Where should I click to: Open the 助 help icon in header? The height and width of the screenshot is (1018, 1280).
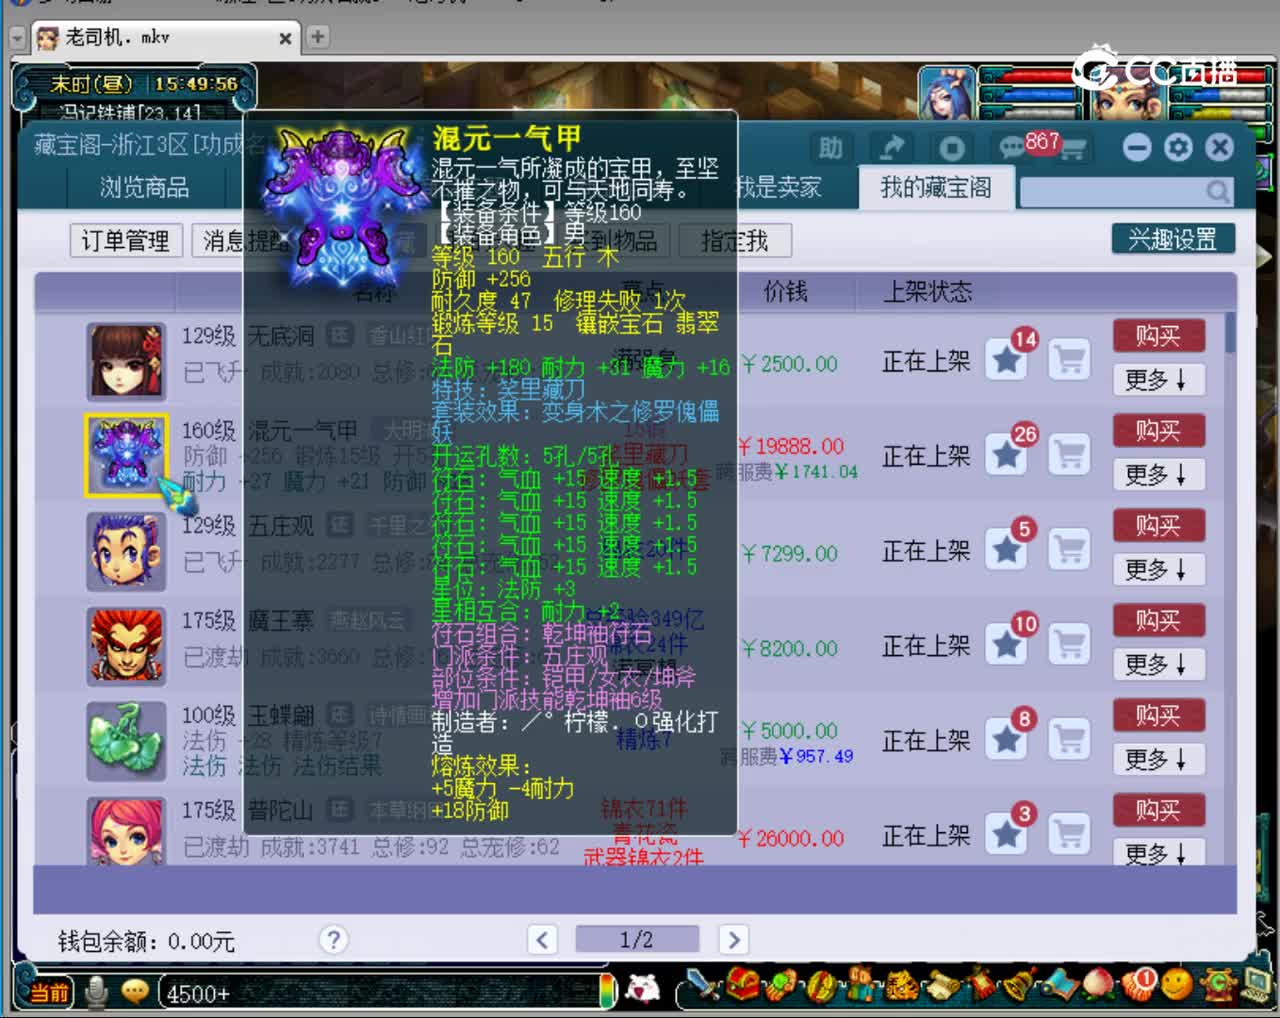tap(830, 148)
